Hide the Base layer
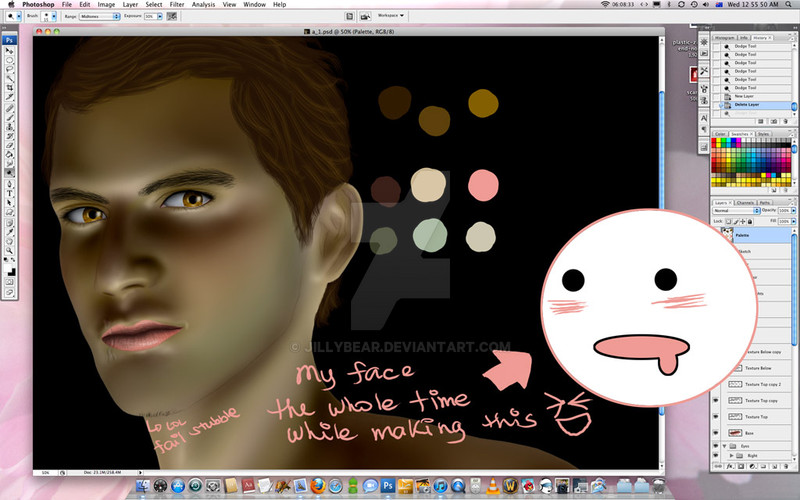The width and height of the screenshot is (800, 500). coord(716,433)
